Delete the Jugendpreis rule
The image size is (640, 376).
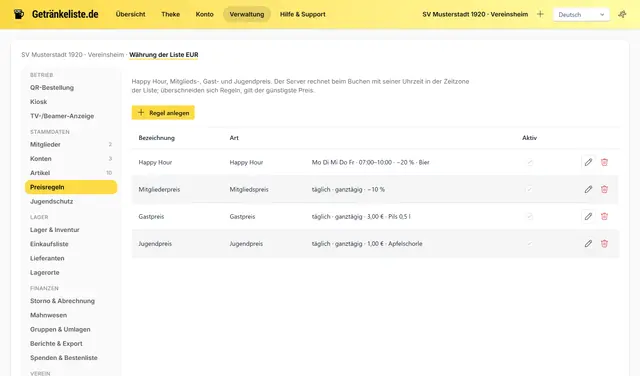(604, 244)
